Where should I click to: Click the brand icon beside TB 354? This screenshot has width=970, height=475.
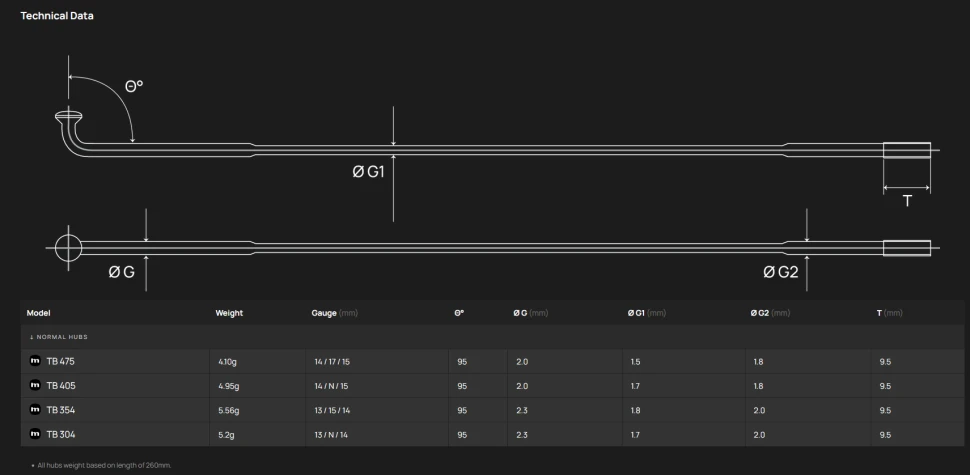tap(35, 410)
